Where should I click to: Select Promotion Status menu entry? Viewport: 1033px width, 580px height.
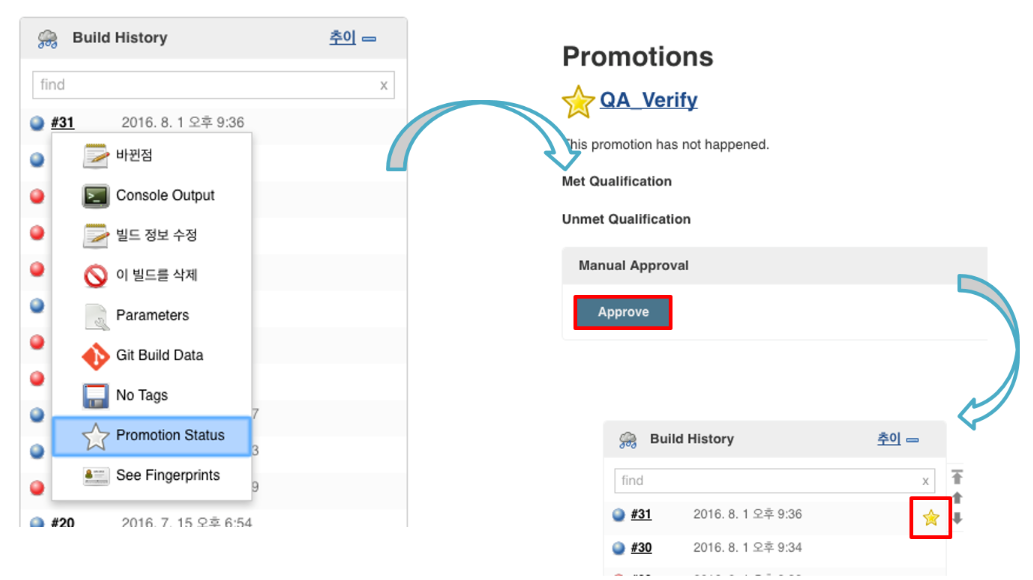coord(170,436)
